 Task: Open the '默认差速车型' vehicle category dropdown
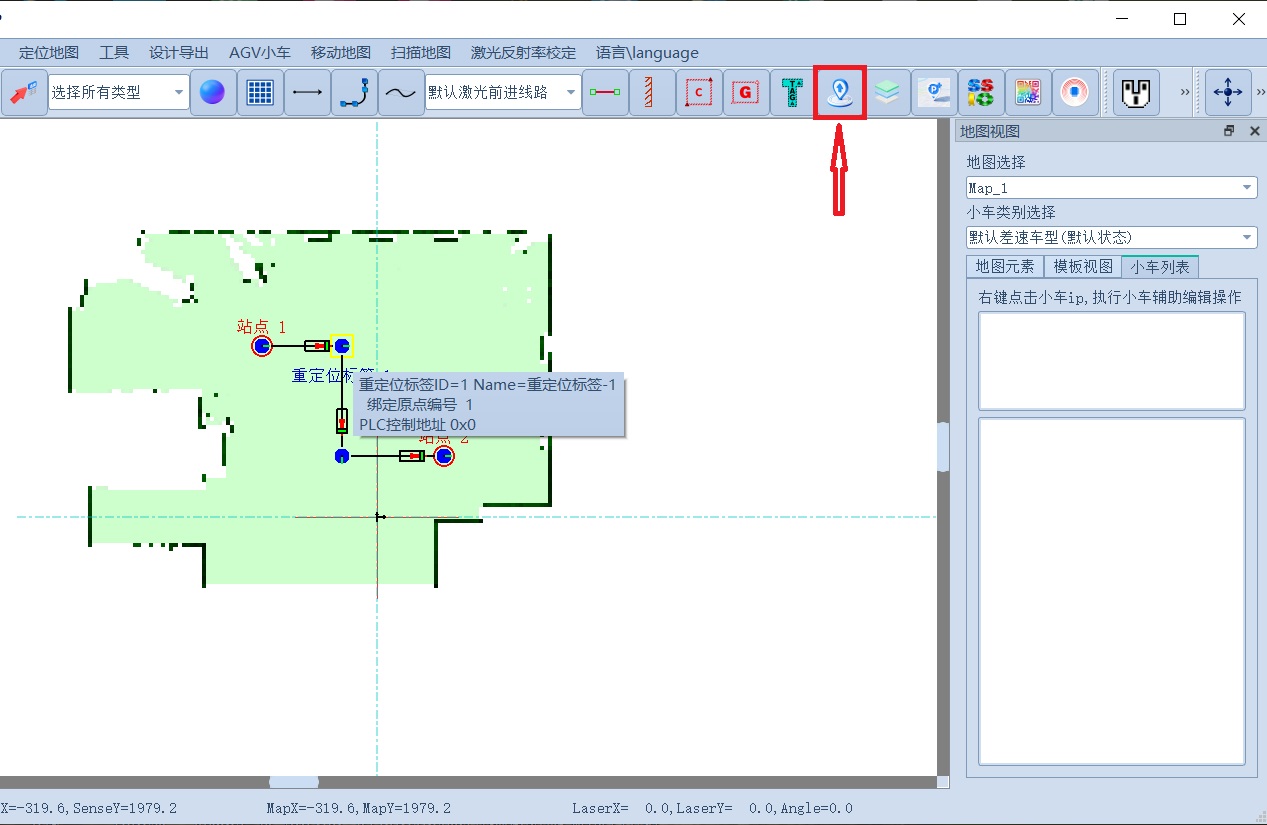tap(1111, 237)
